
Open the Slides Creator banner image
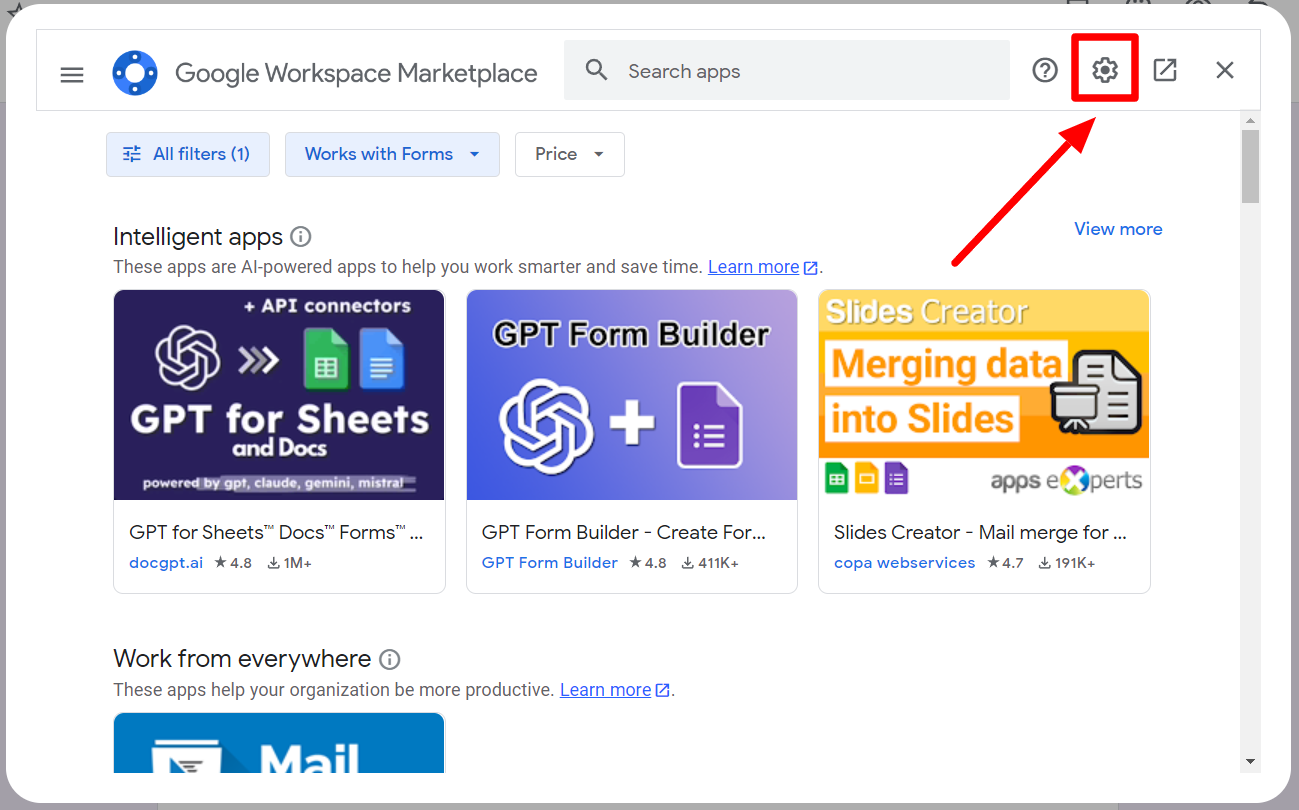tap(984, 395)
